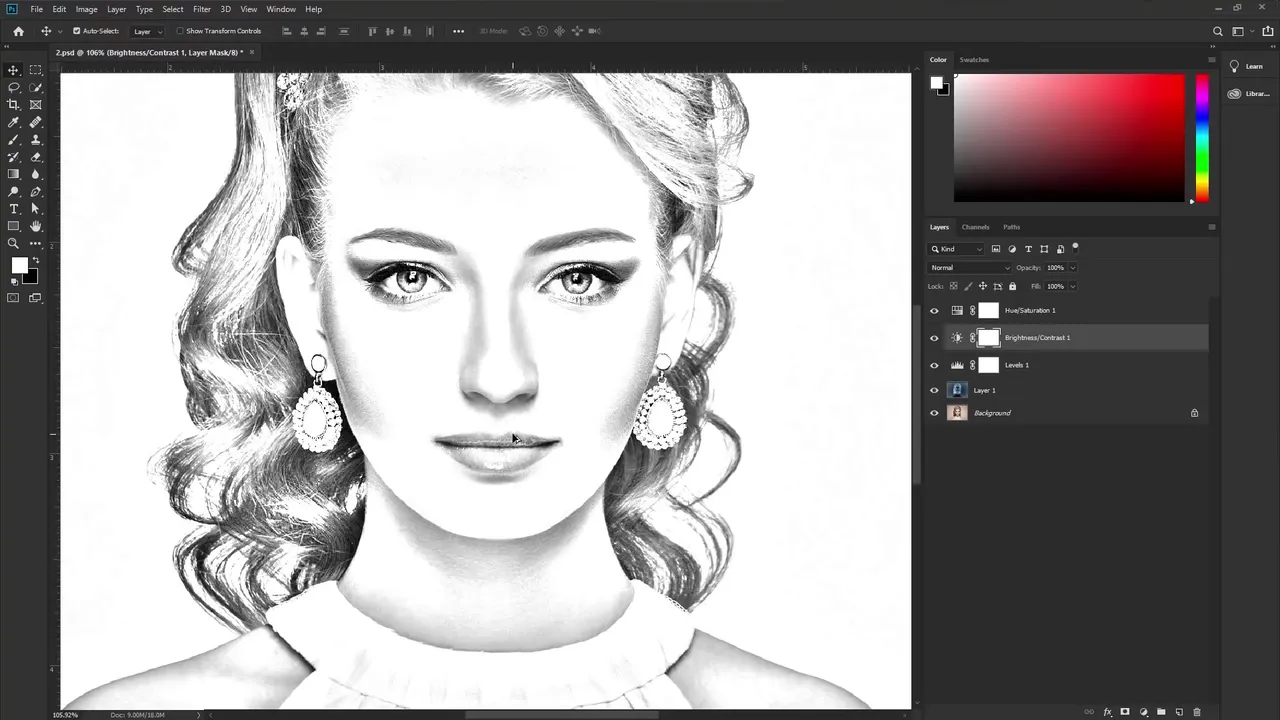Open the Filter menu
This screenshot has width=1280, height=720.
[x=202, y=9]
